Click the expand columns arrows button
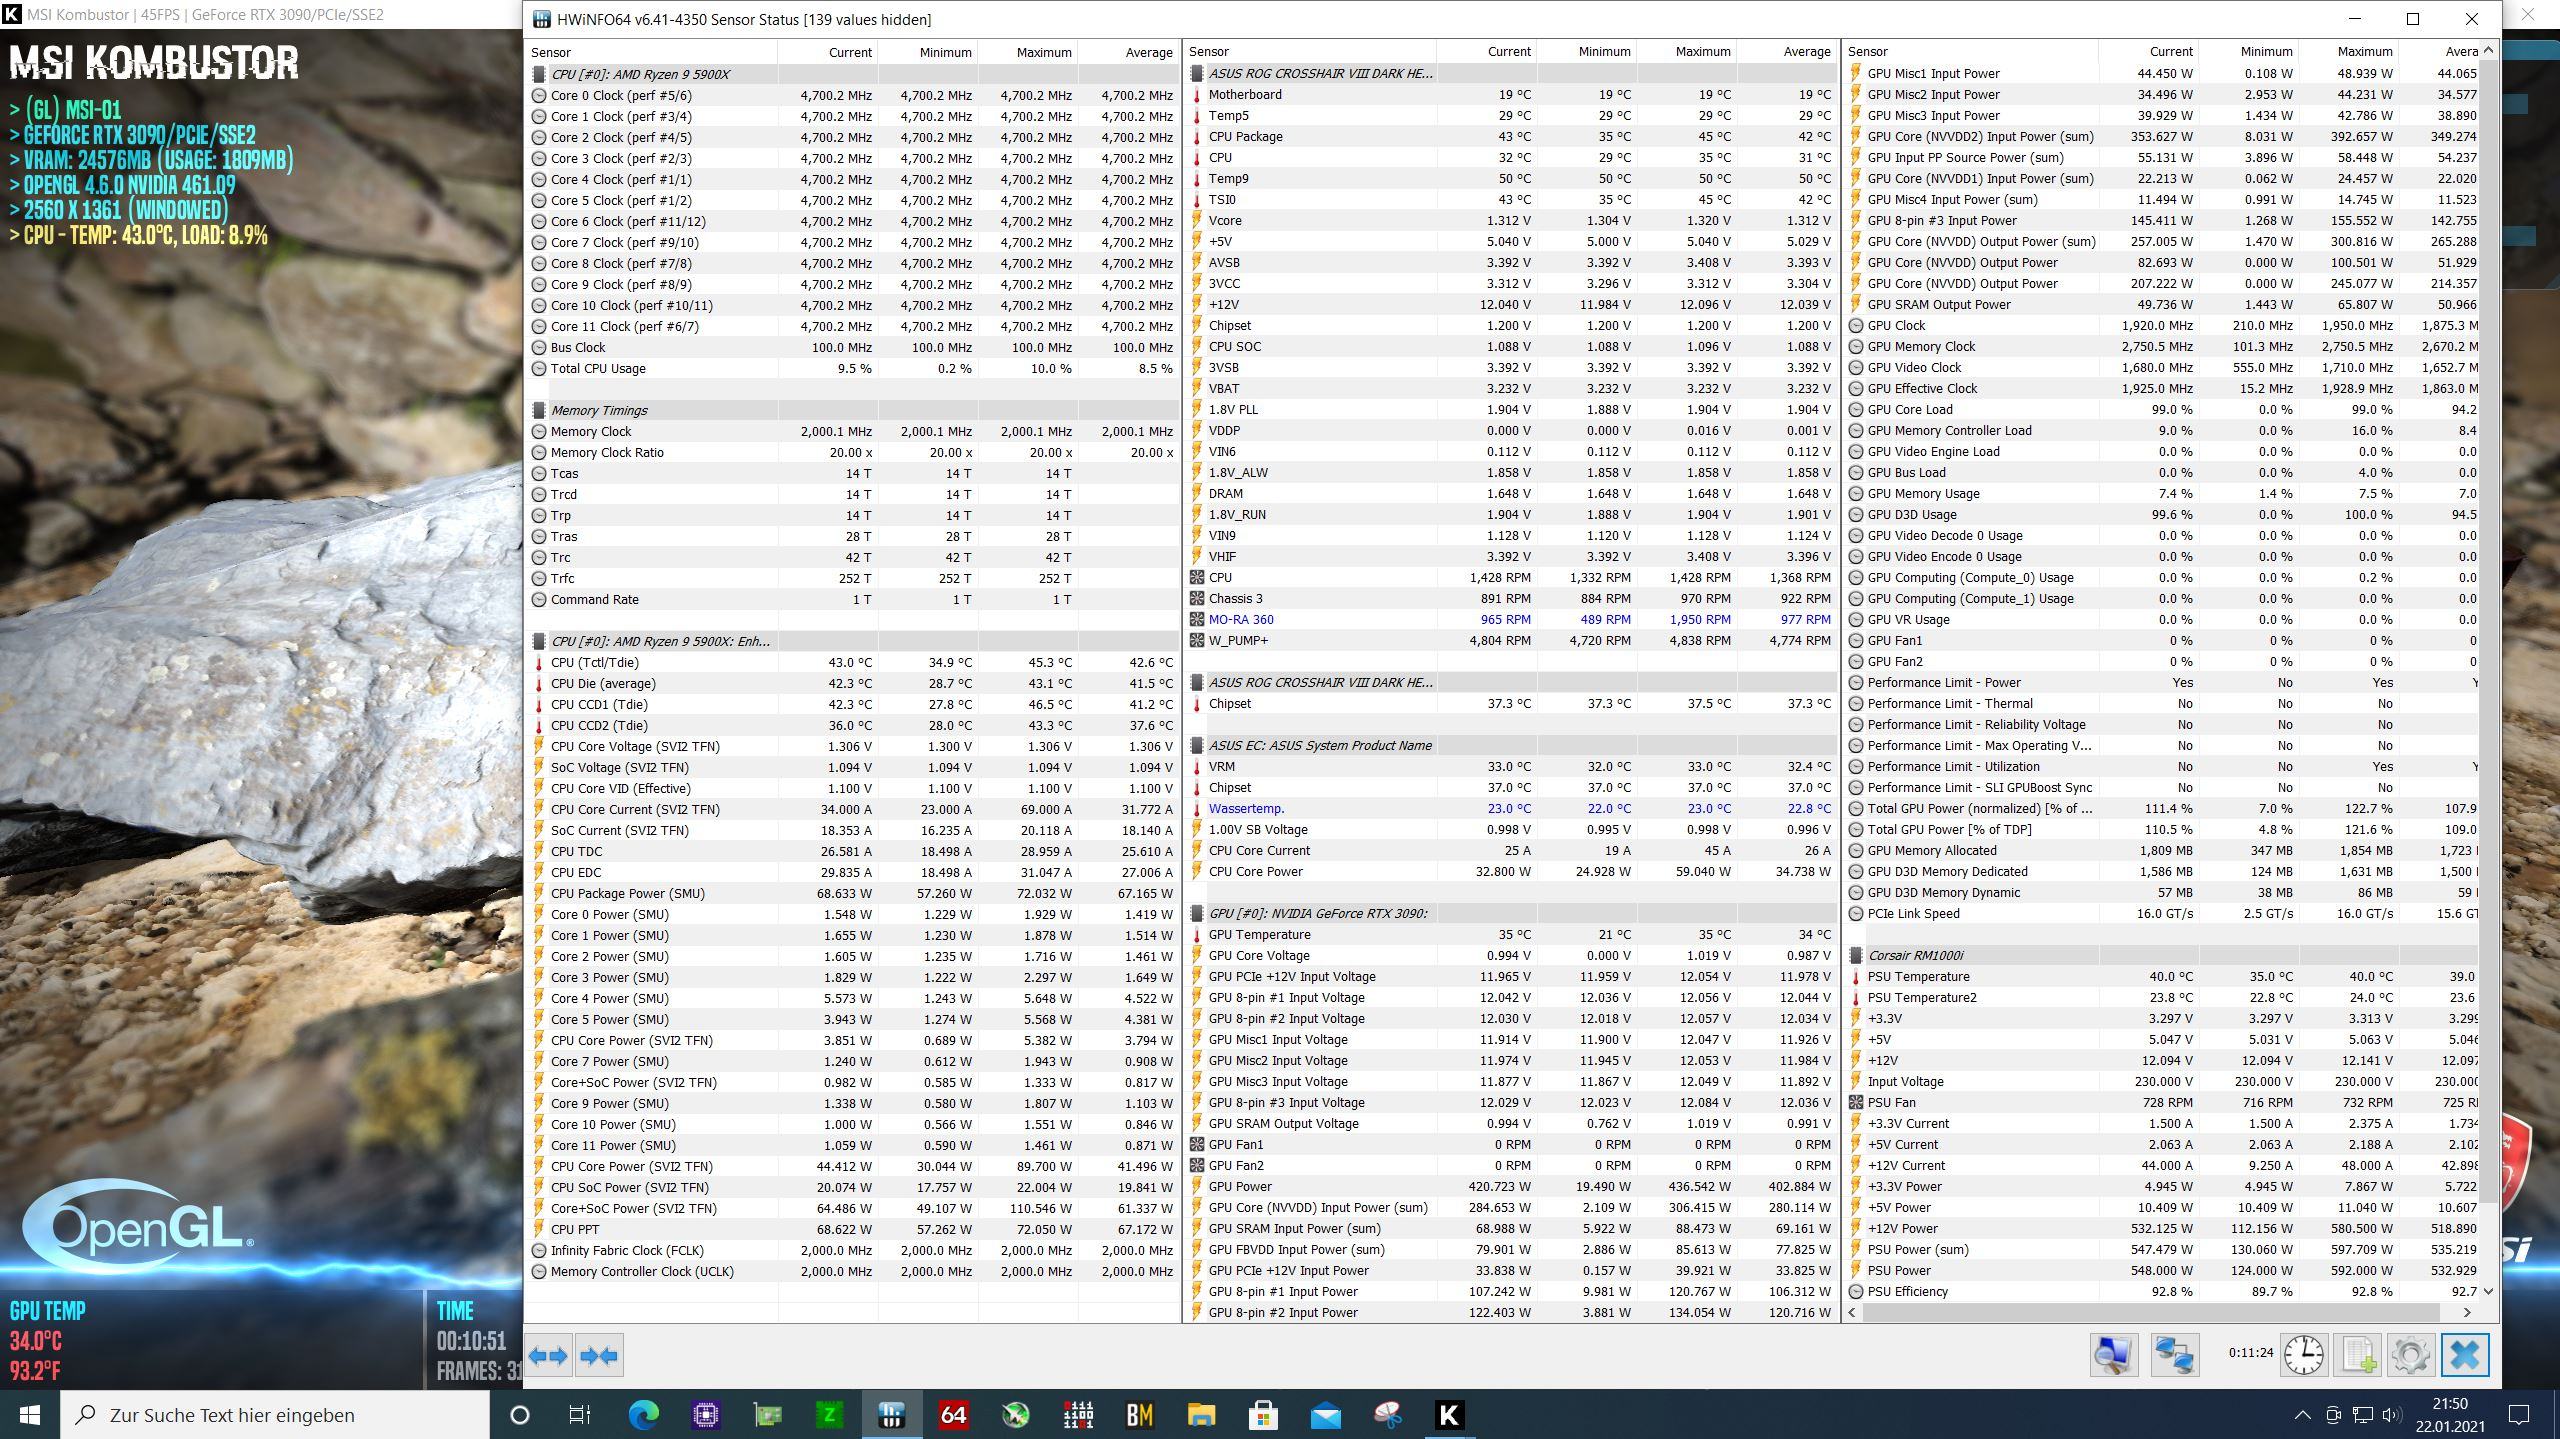Viewport: 2560px width, 1439px height. [548, 1356]
